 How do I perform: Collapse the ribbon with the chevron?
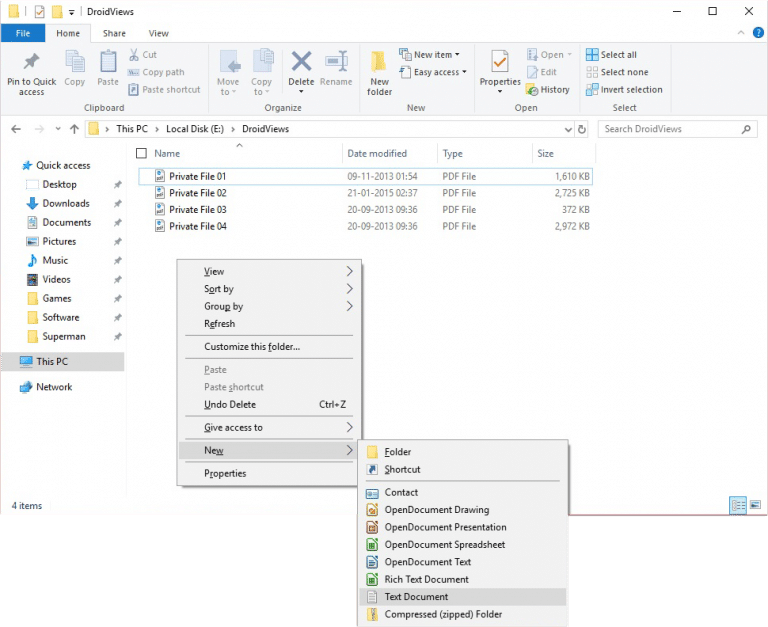741,33
